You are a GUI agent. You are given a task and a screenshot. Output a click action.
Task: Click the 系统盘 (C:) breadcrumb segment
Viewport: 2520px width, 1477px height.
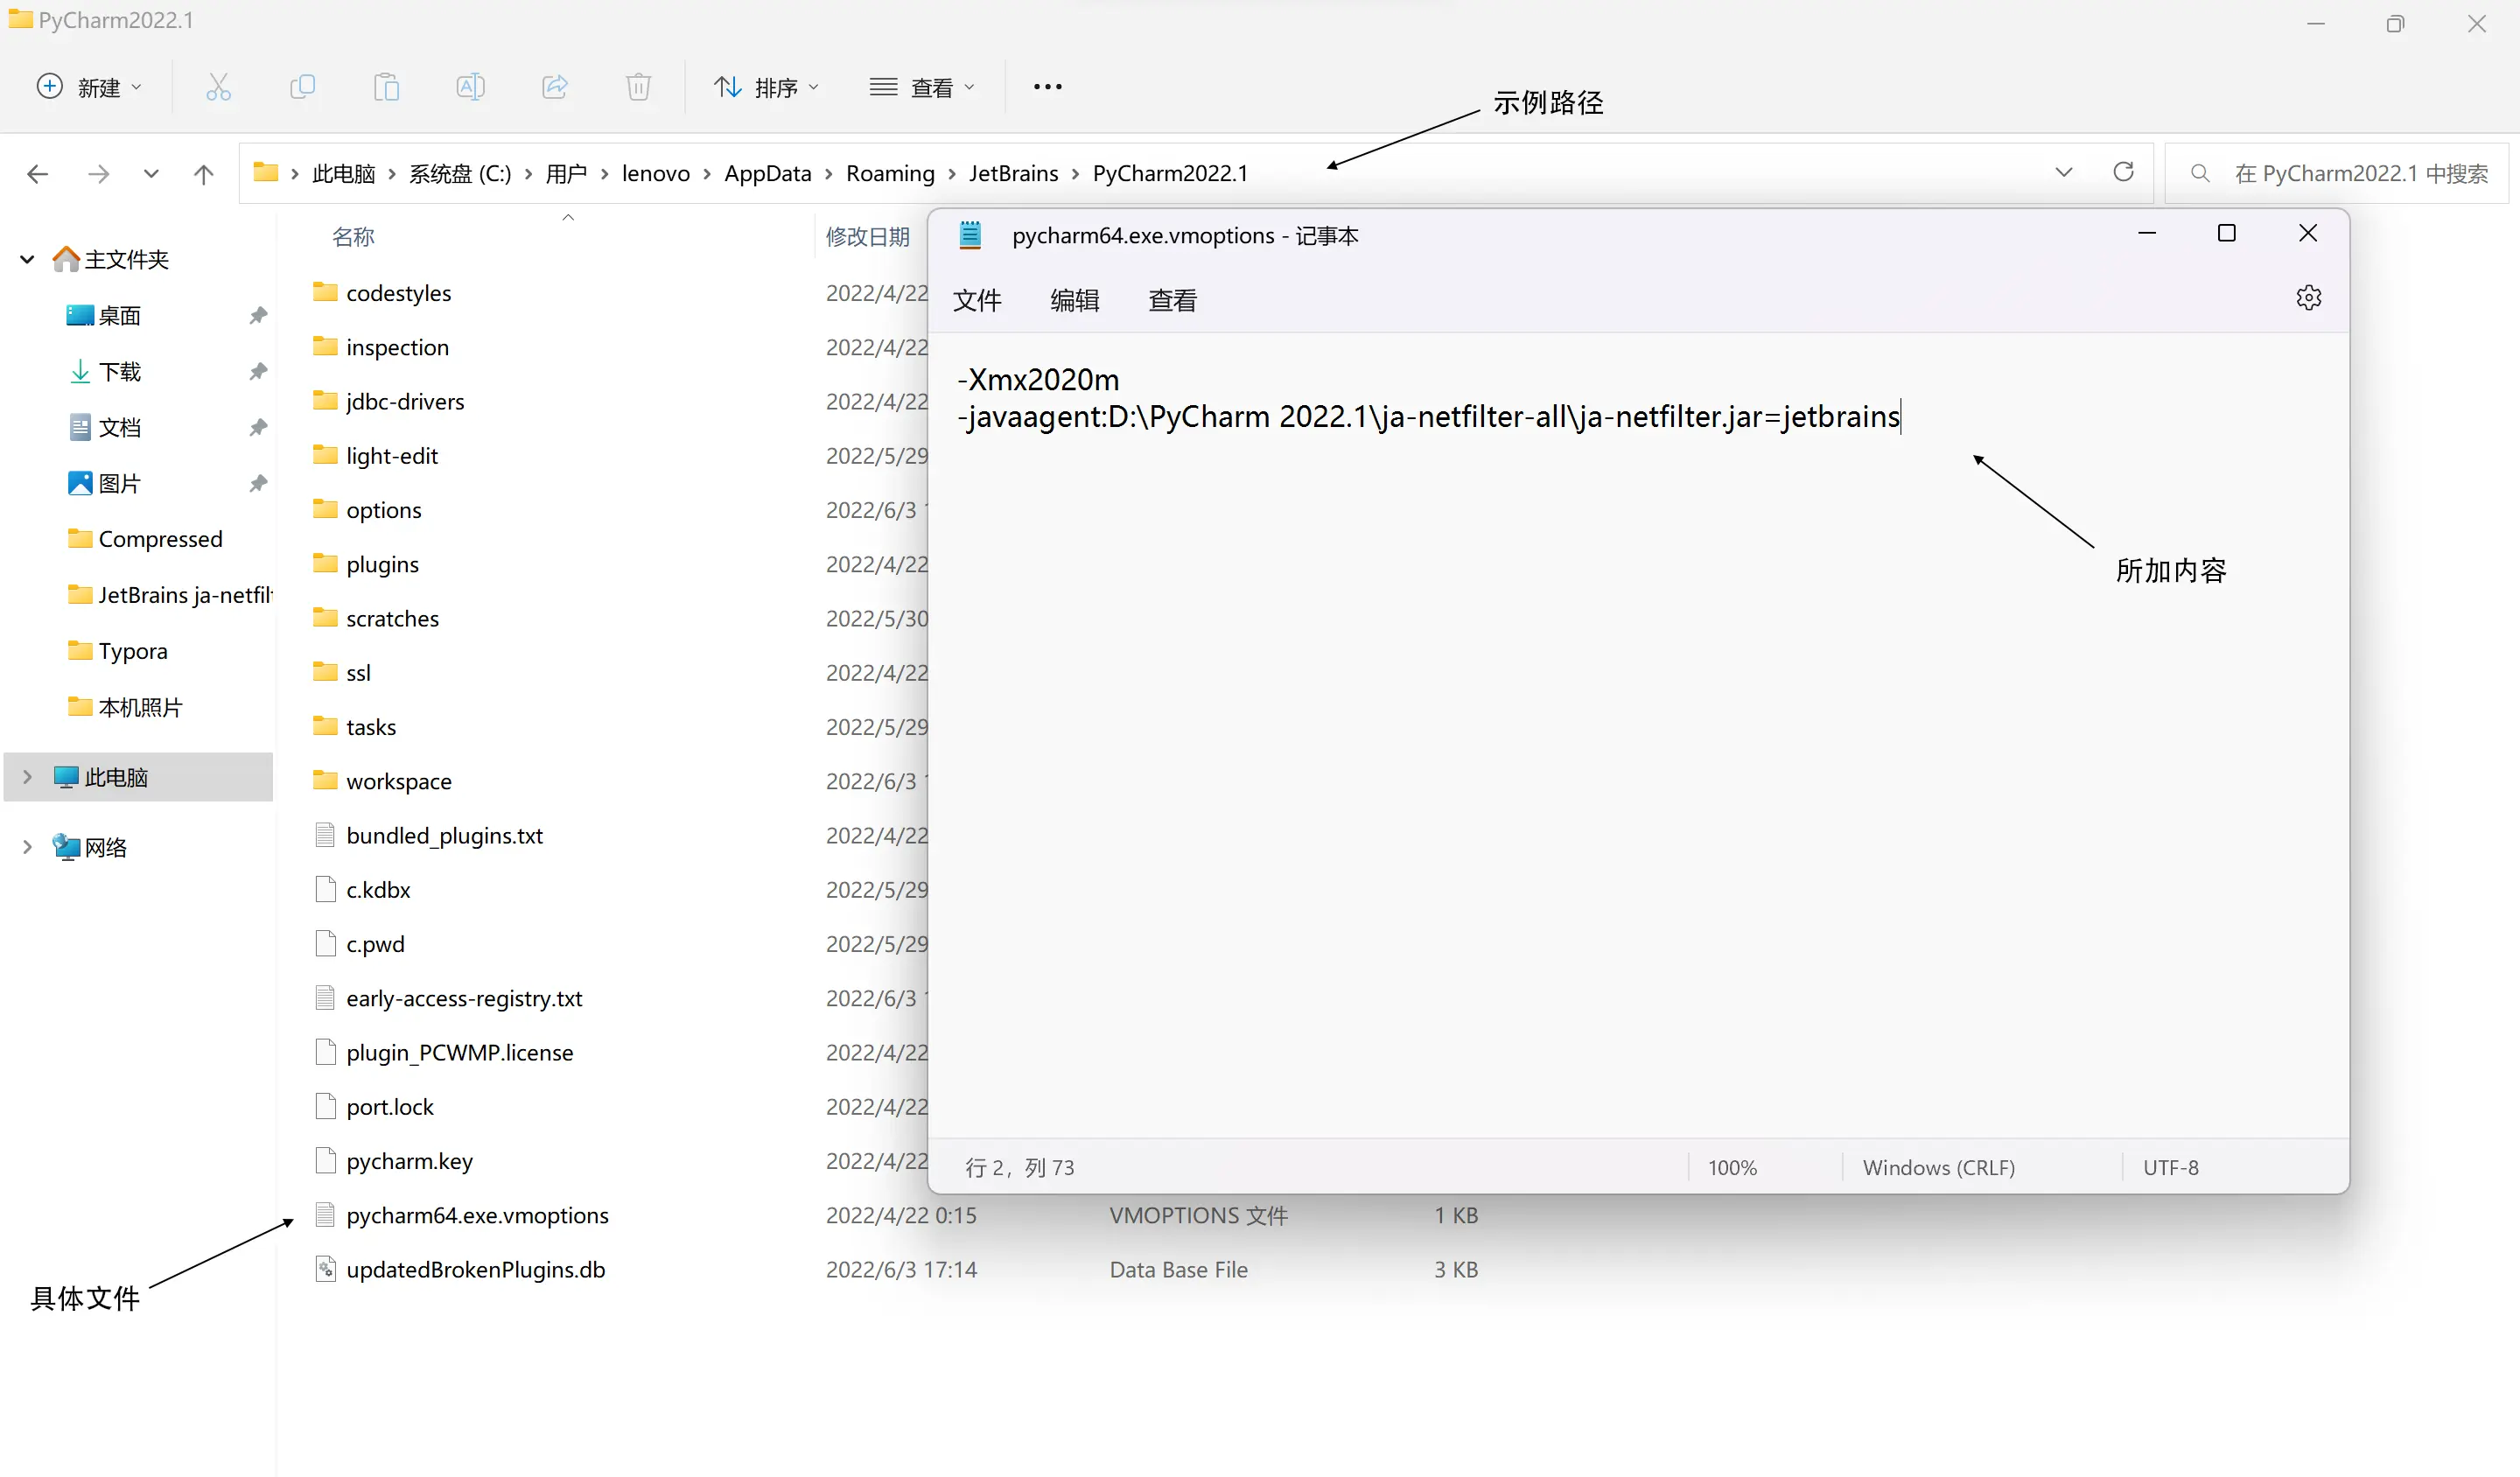460,173
